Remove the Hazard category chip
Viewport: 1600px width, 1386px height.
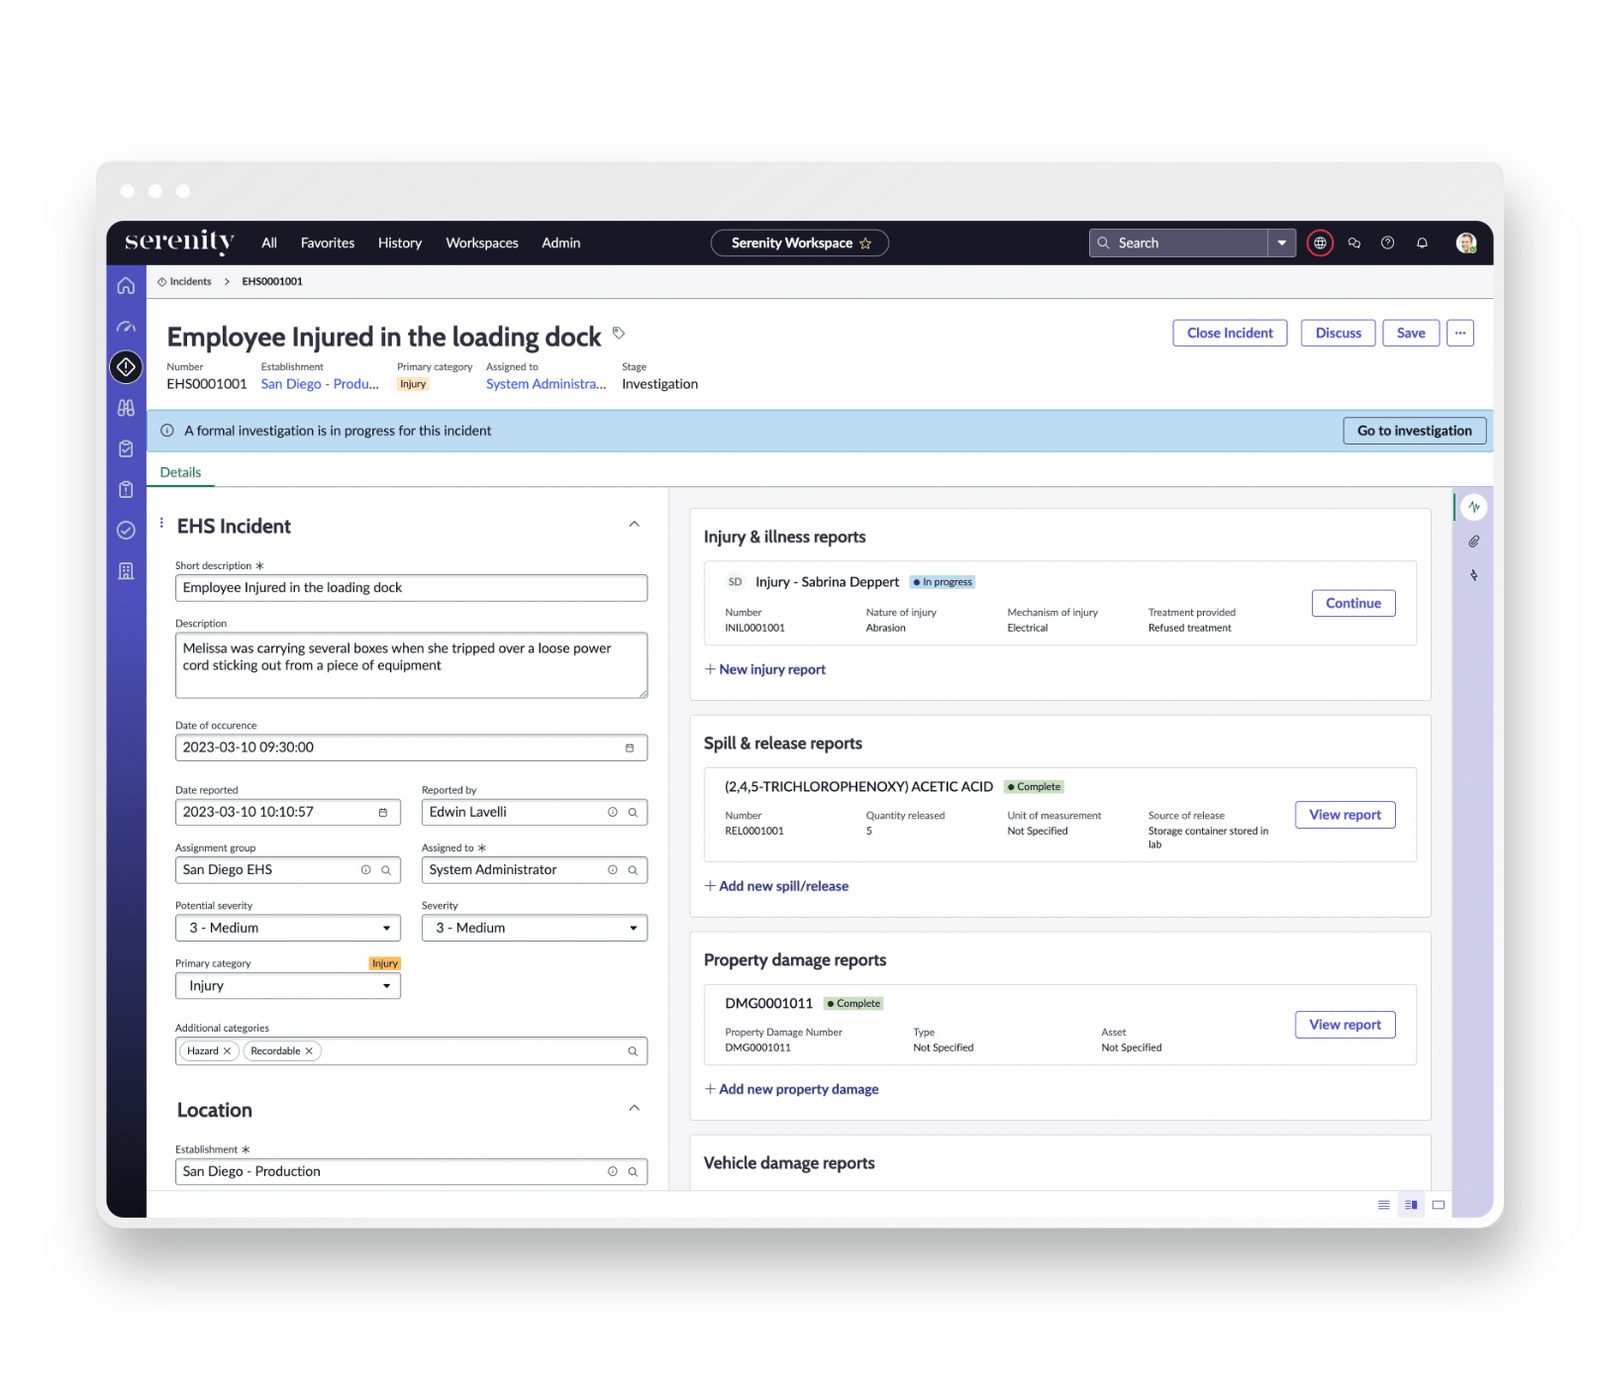click(x=227, y=1051)
